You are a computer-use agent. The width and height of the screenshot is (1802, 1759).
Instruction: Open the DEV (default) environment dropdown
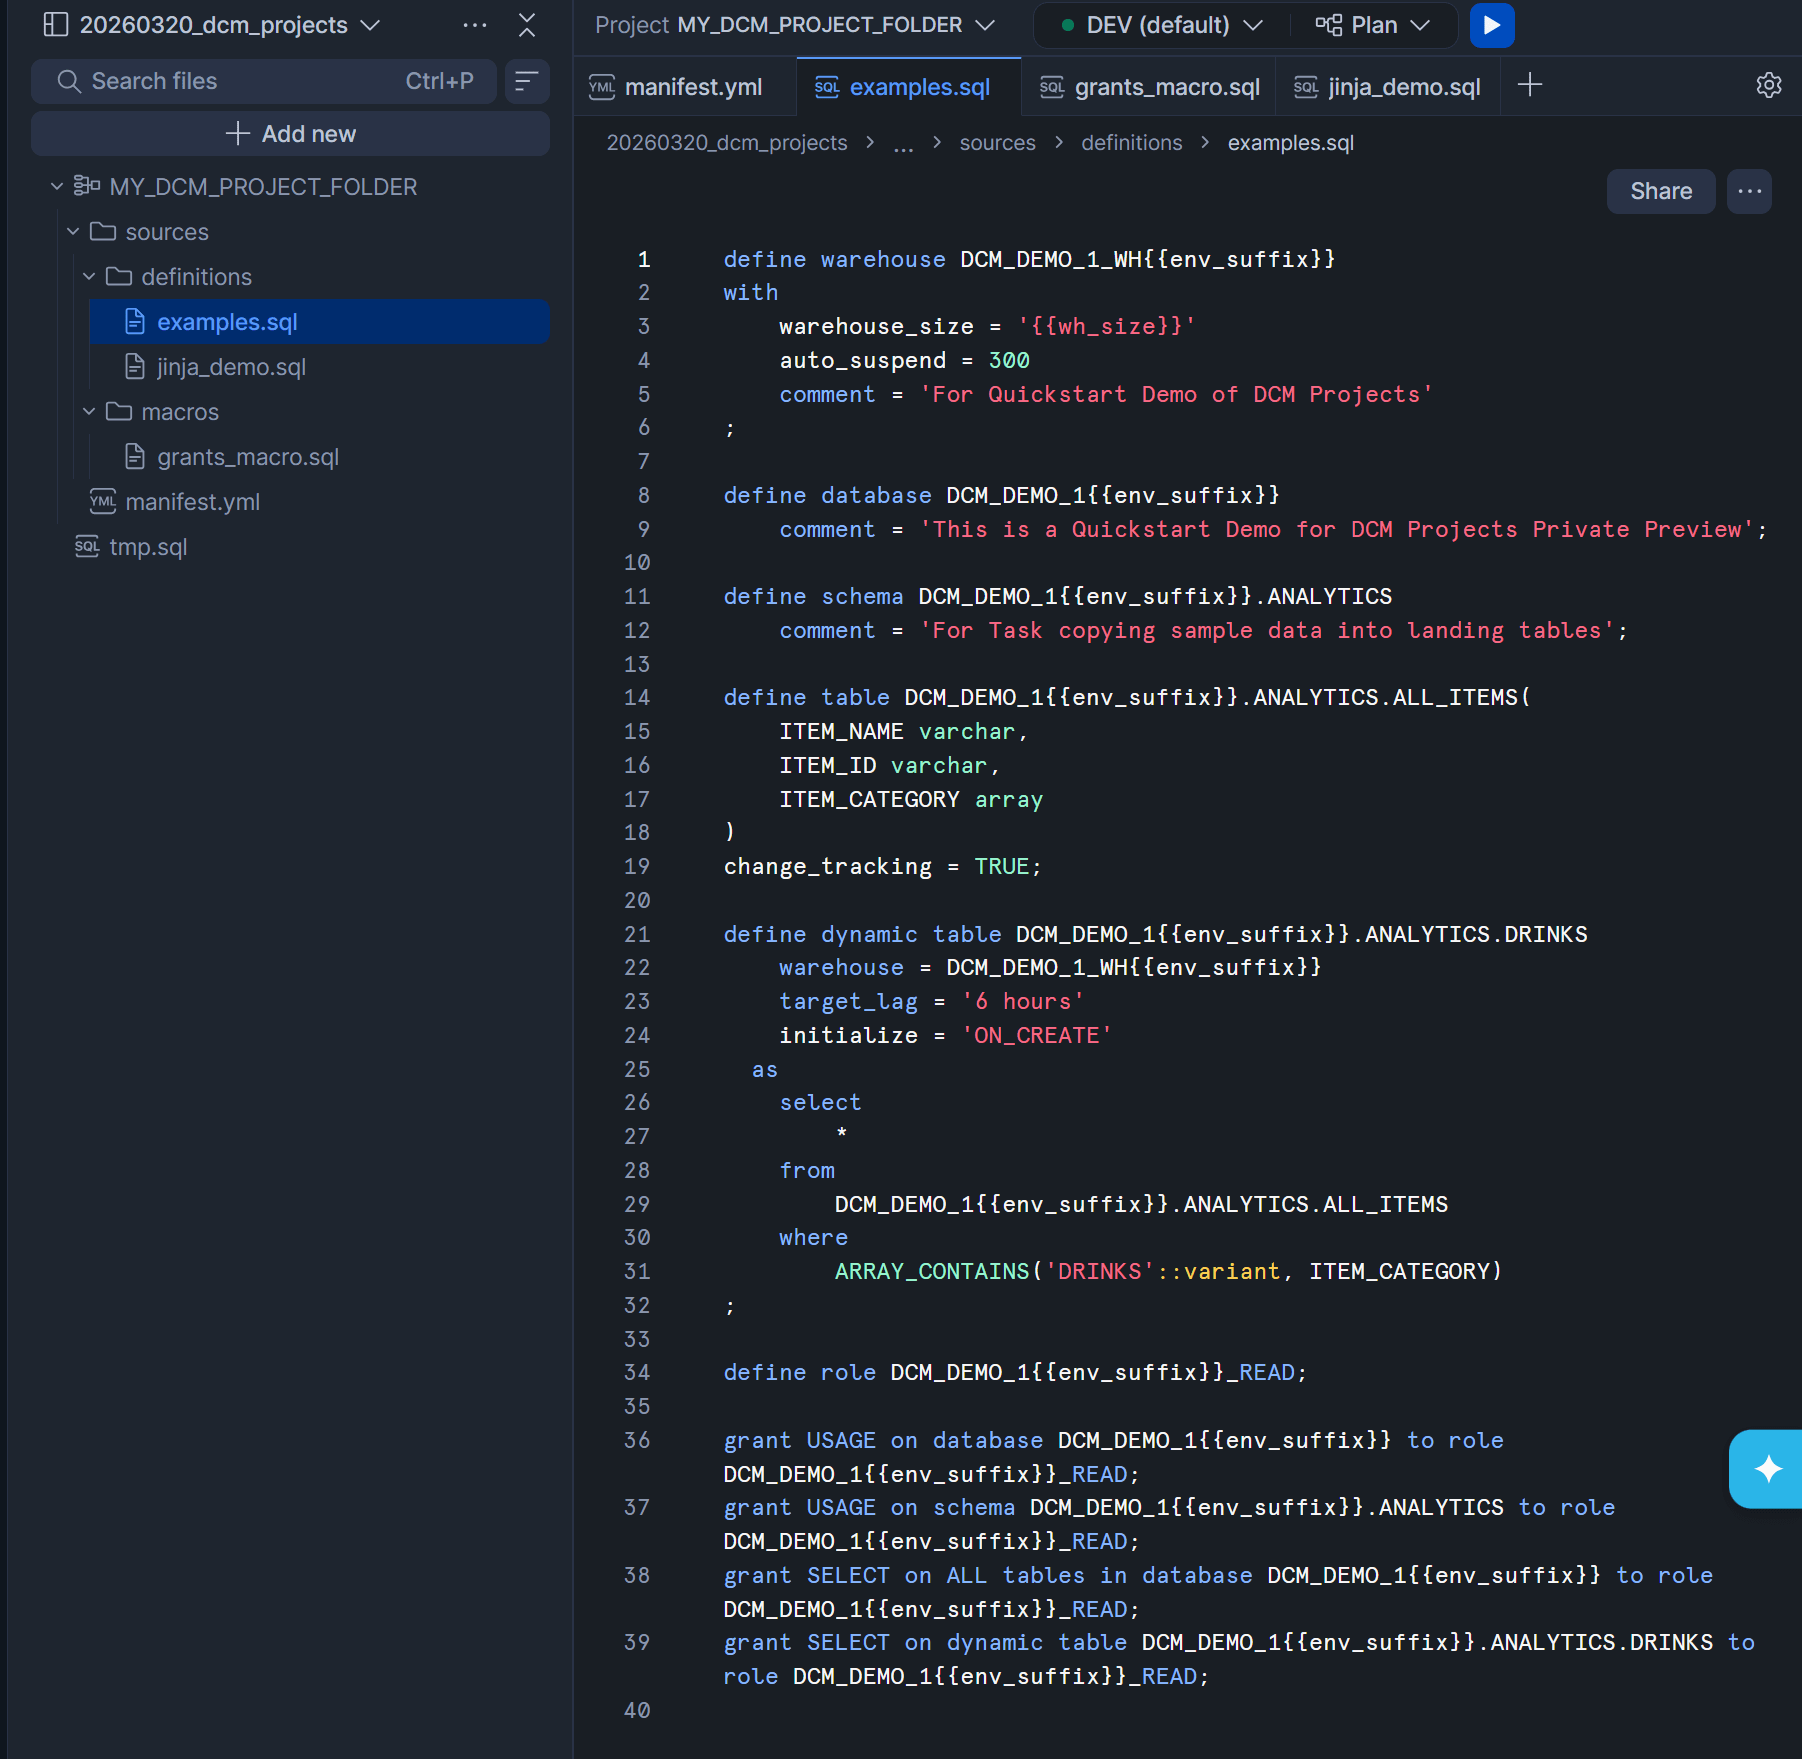pyautogui.click(x=1160, y=25)
